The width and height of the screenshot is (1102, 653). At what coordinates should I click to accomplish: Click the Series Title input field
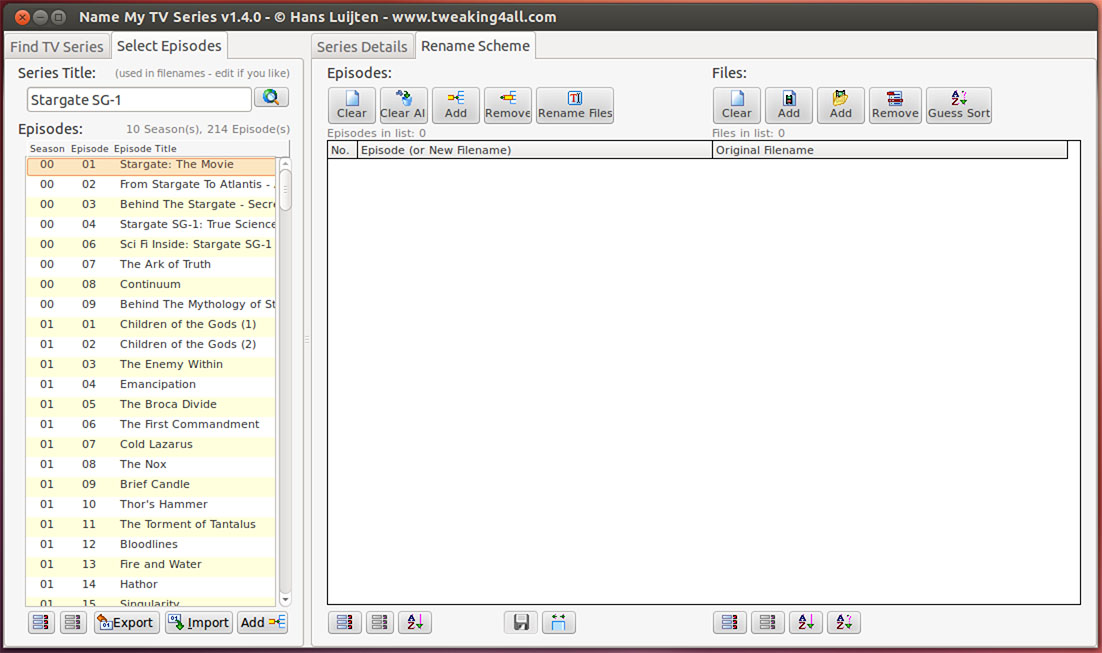(139, 100)
